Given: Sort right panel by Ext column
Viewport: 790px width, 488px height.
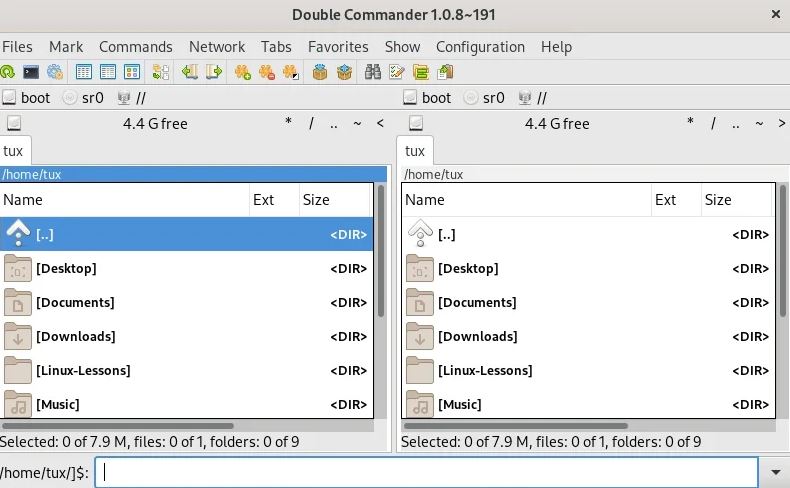Looking at the screenshot, I should (676, 200).
